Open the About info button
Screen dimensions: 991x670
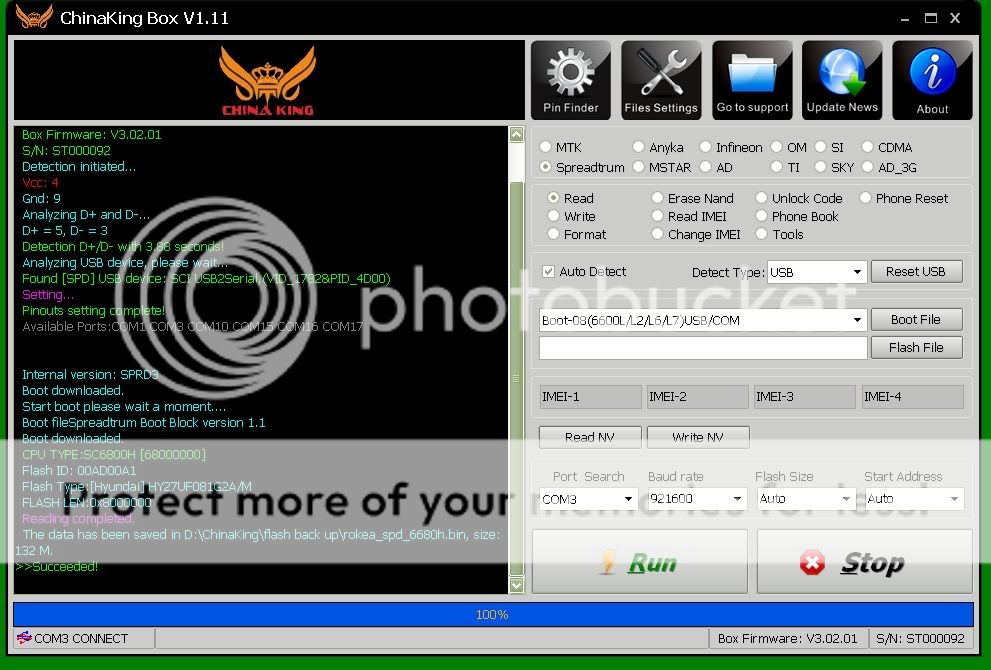(x=932, y=80)
